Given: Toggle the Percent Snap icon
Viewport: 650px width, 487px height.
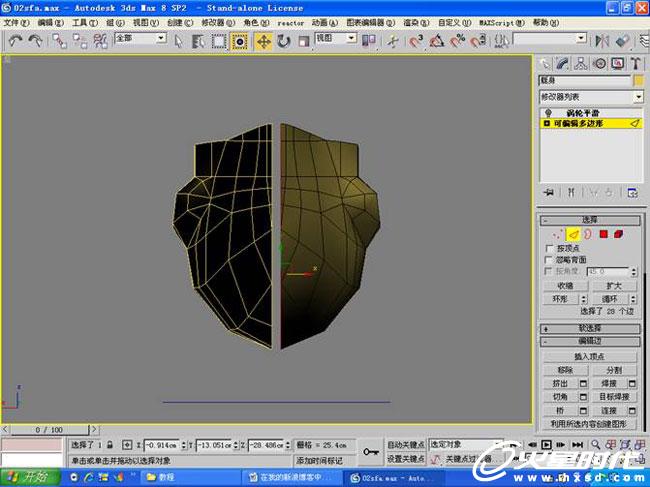Looking at the screenshot, I should (457, 41).
